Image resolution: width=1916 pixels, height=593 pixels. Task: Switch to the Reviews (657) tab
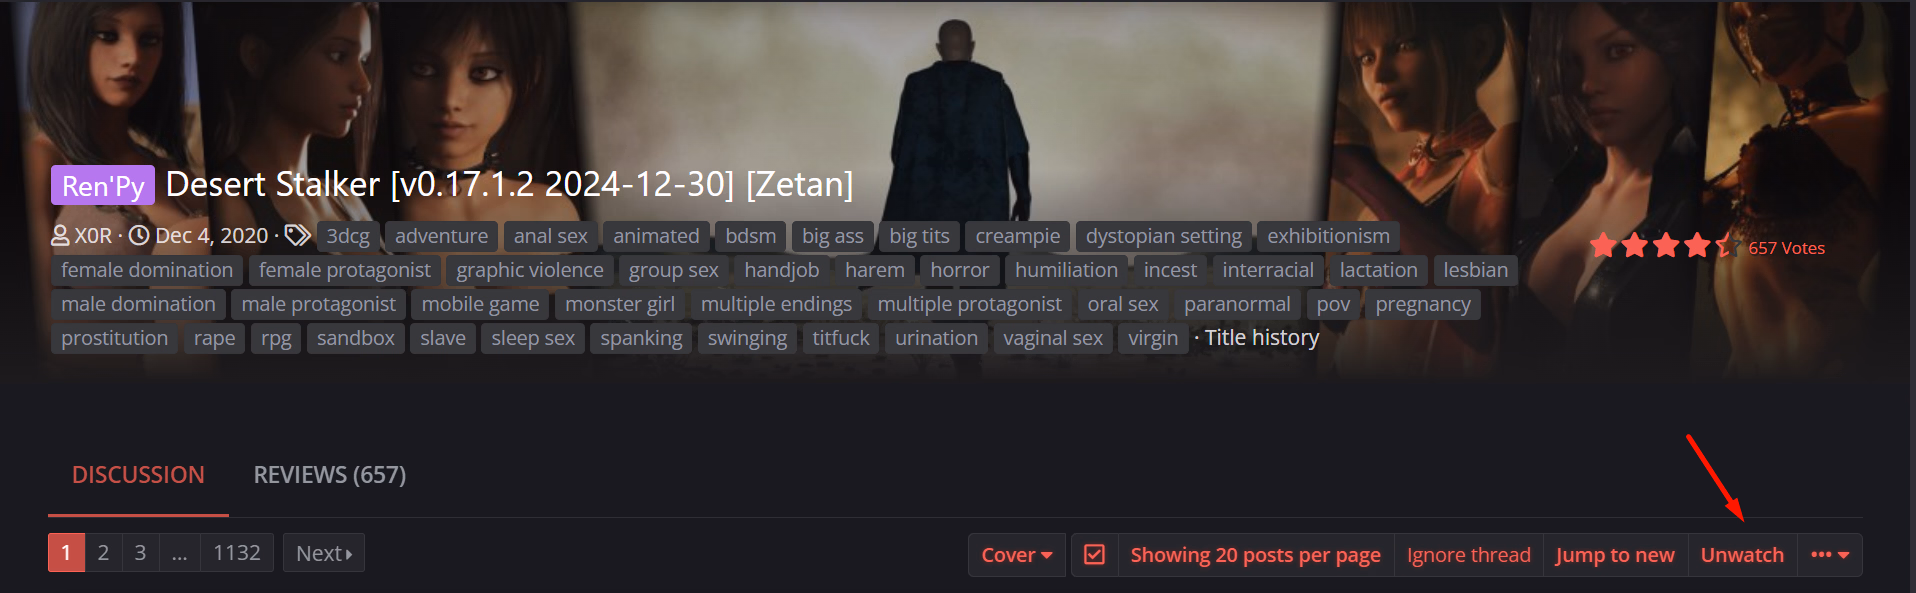coord(330,475)
